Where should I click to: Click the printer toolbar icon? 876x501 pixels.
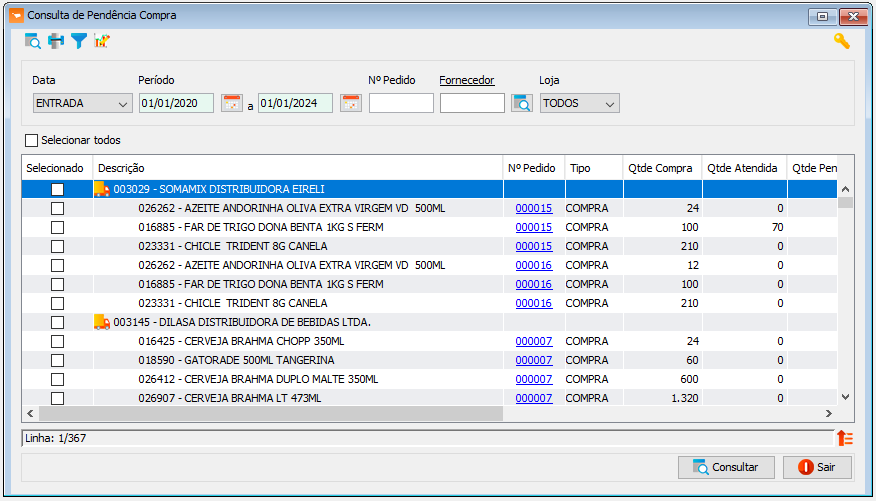click(56, 41)
